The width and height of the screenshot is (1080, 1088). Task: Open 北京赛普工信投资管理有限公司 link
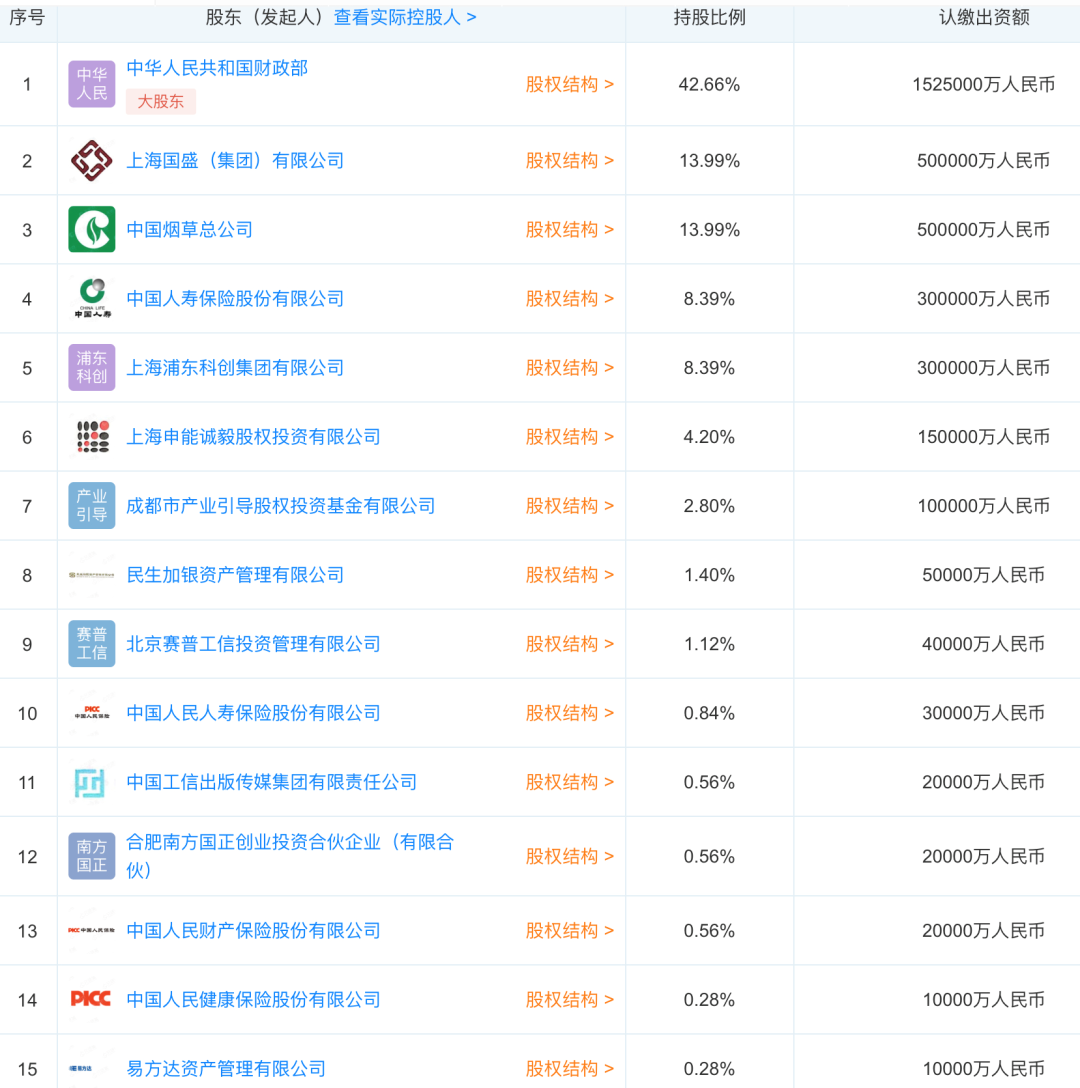pos(253,643)
